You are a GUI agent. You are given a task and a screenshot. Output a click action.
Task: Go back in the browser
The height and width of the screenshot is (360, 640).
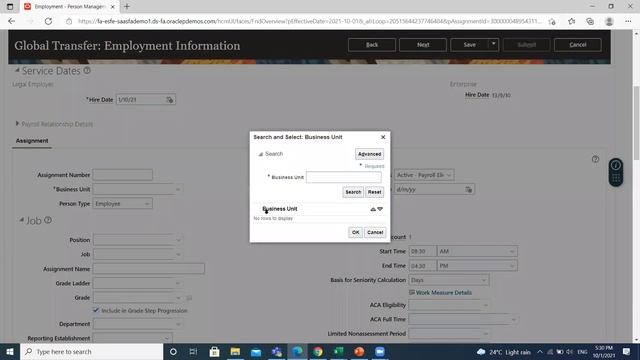click(11, 21)
